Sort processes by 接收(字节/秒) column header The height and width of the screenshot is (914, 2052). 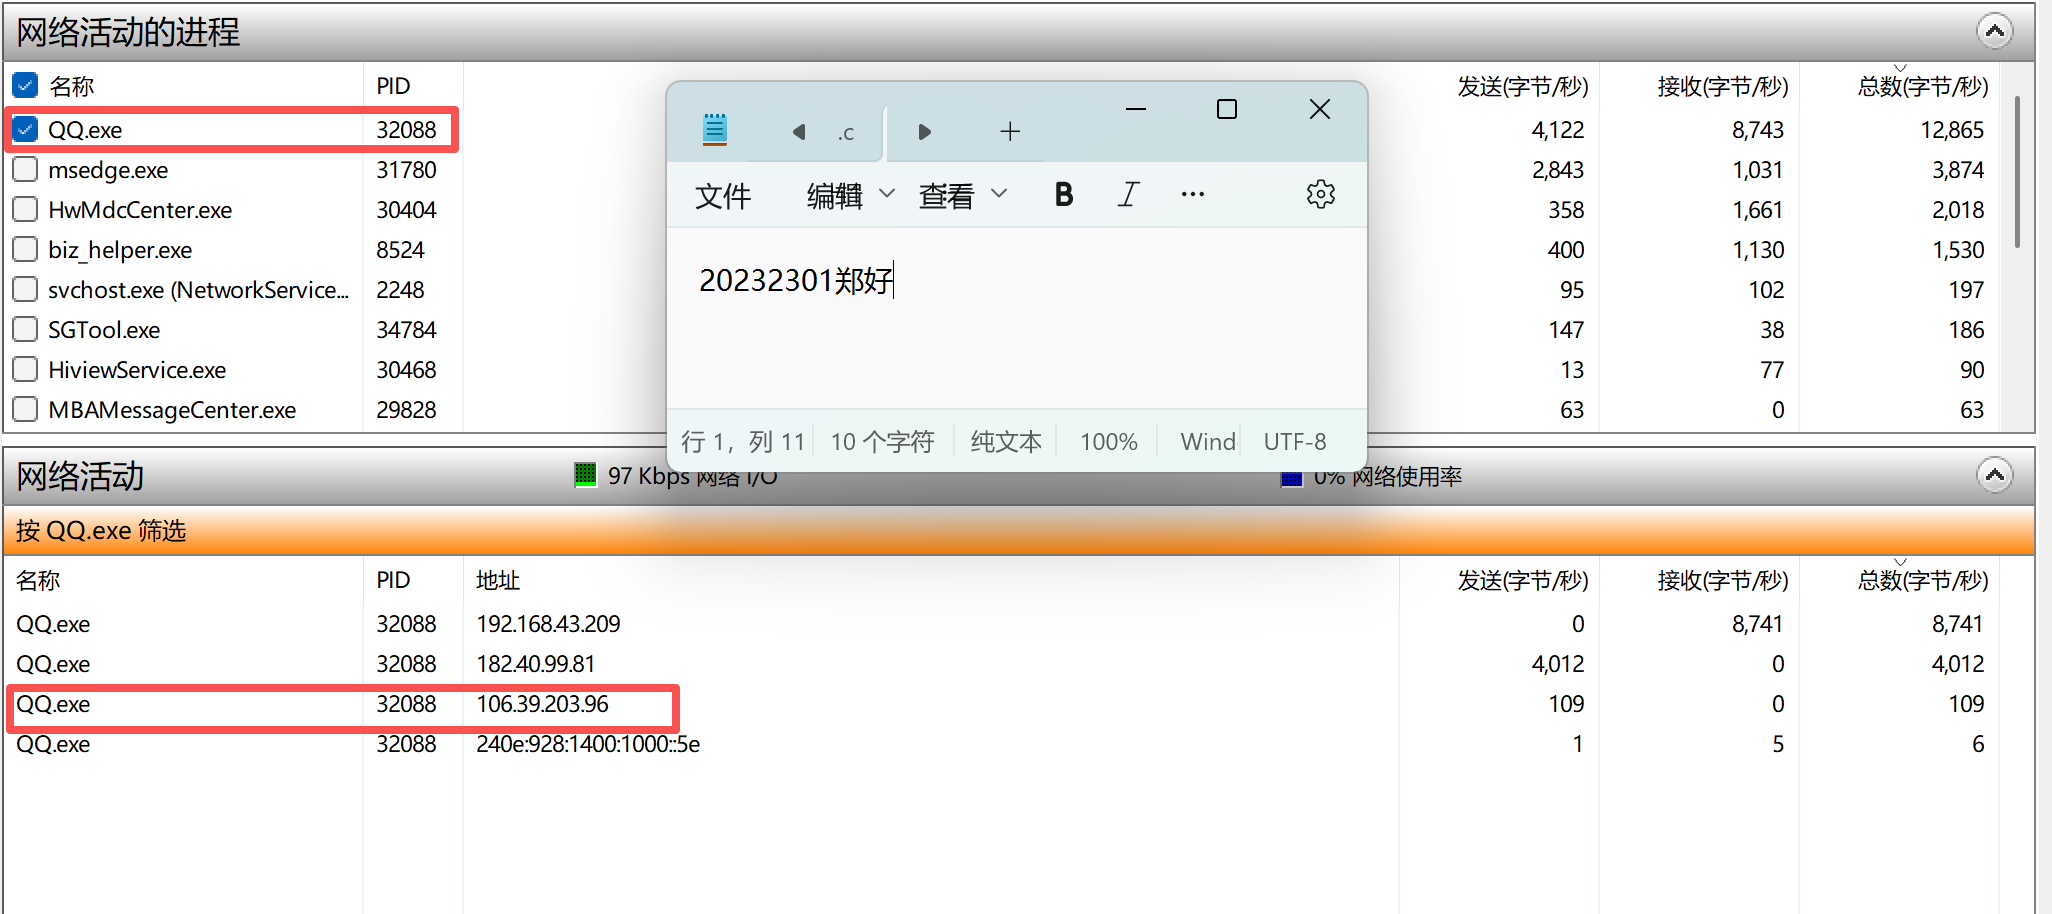[x=1722, y=86]
